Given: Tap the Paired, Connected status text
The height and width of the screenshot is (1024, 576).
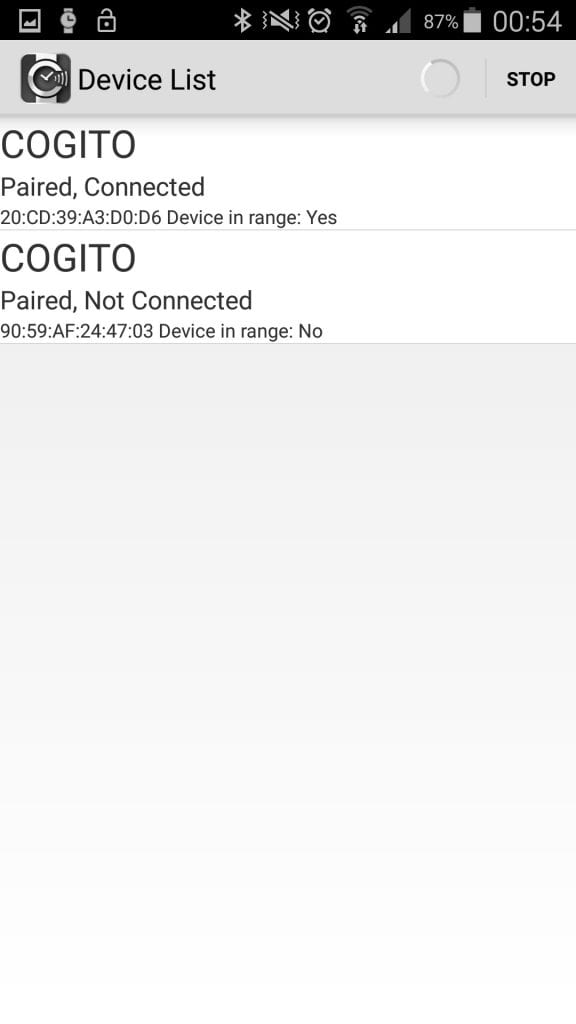Looking at the screenshot, I should [103, 187].
